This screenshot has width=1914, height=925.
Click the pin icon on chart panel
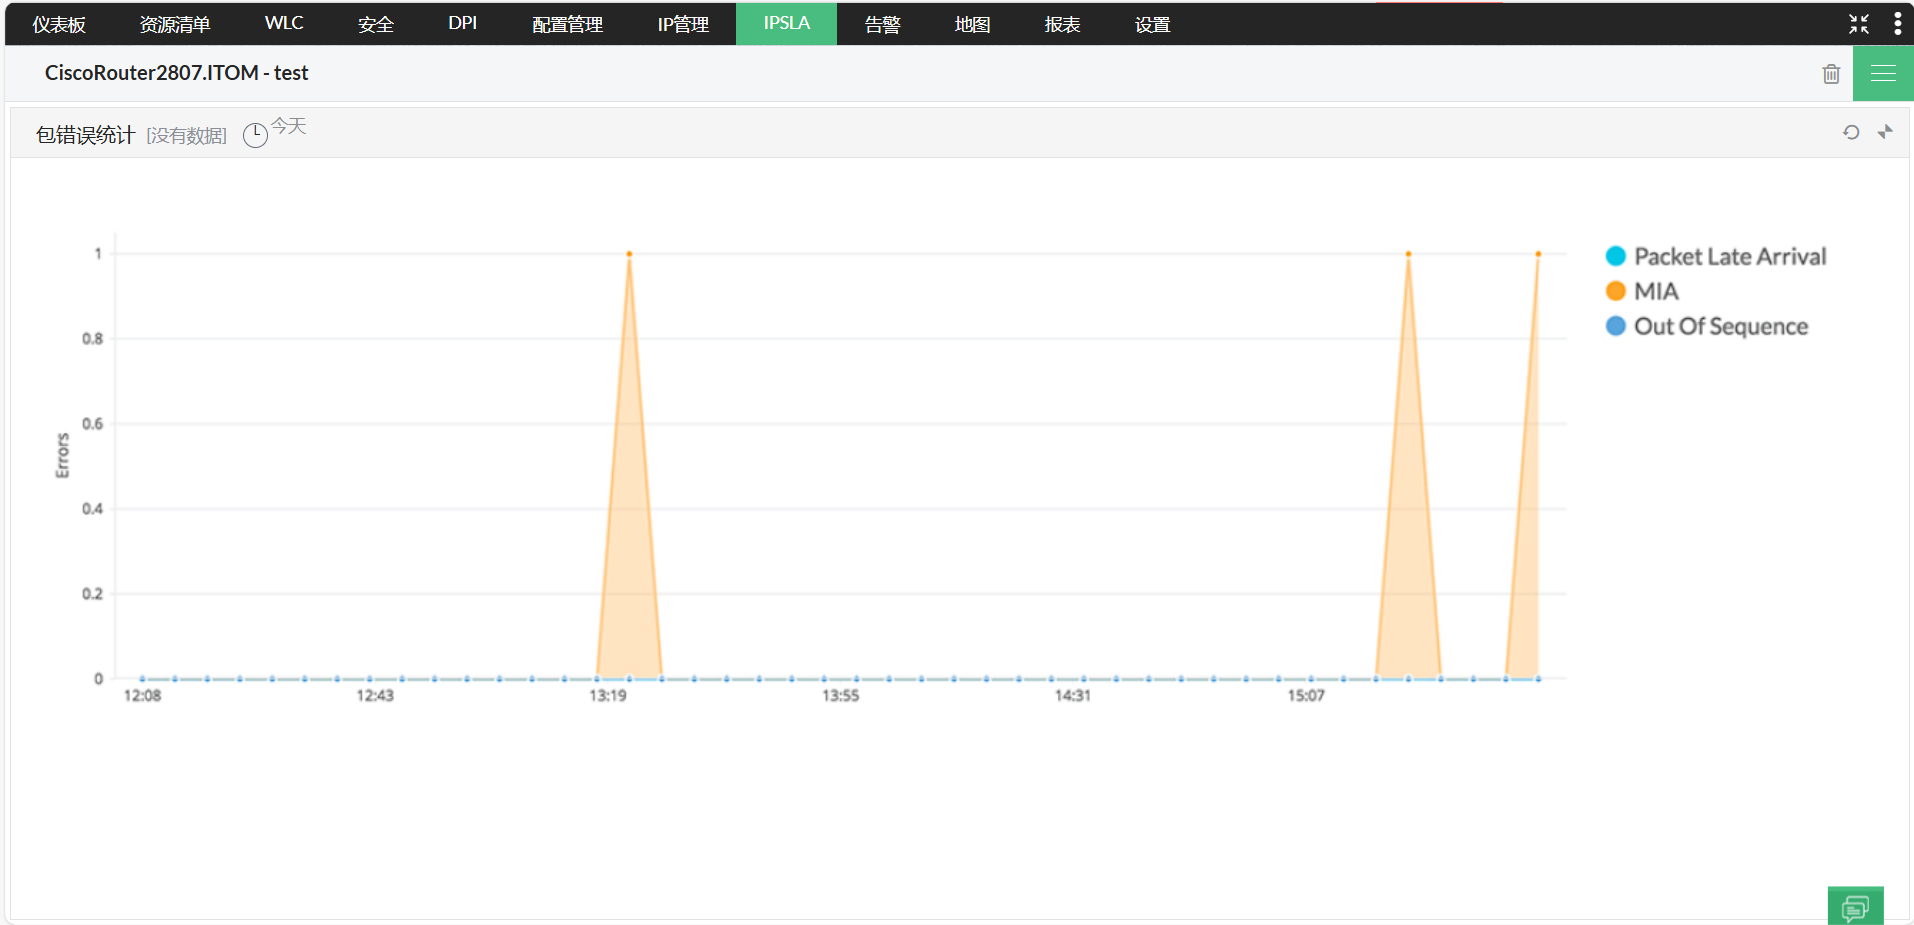point(1885,132)
